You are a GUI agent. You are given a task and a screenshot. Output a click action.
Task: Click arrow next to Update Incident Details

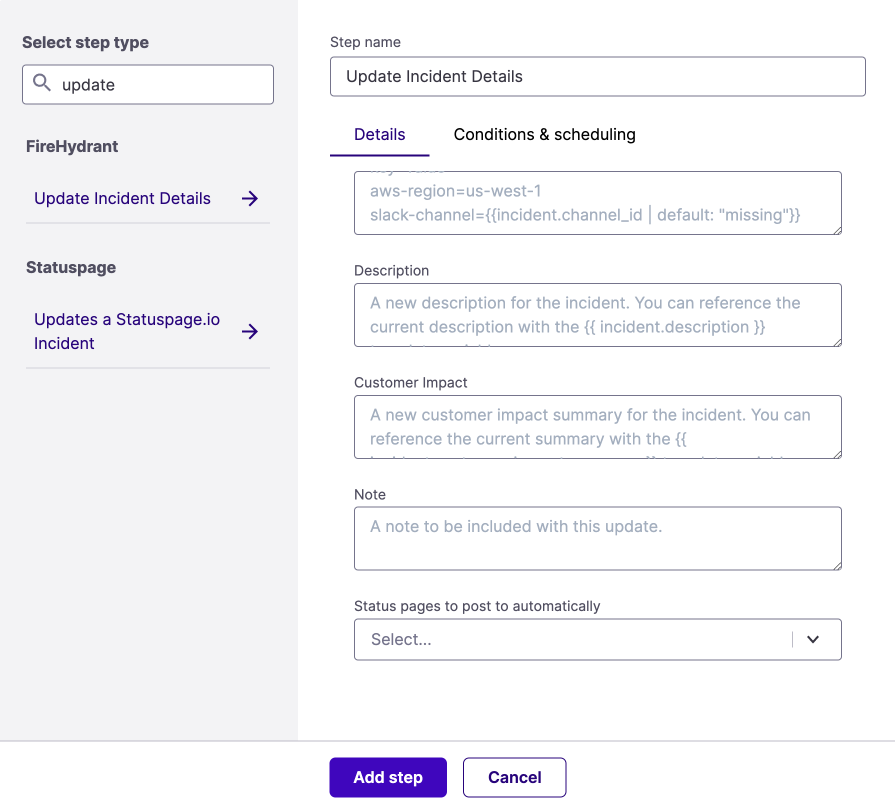[249, 199]
